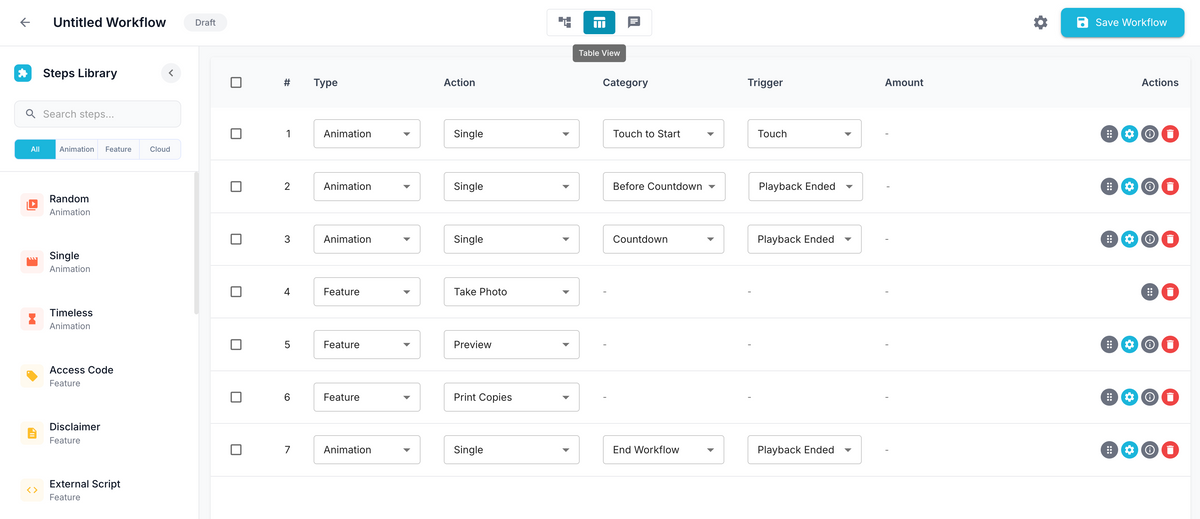Image resolution: width=1200 pixels, height=519 pixels.
Task: Check the box for row 7
Action: [x=236, y=450]
